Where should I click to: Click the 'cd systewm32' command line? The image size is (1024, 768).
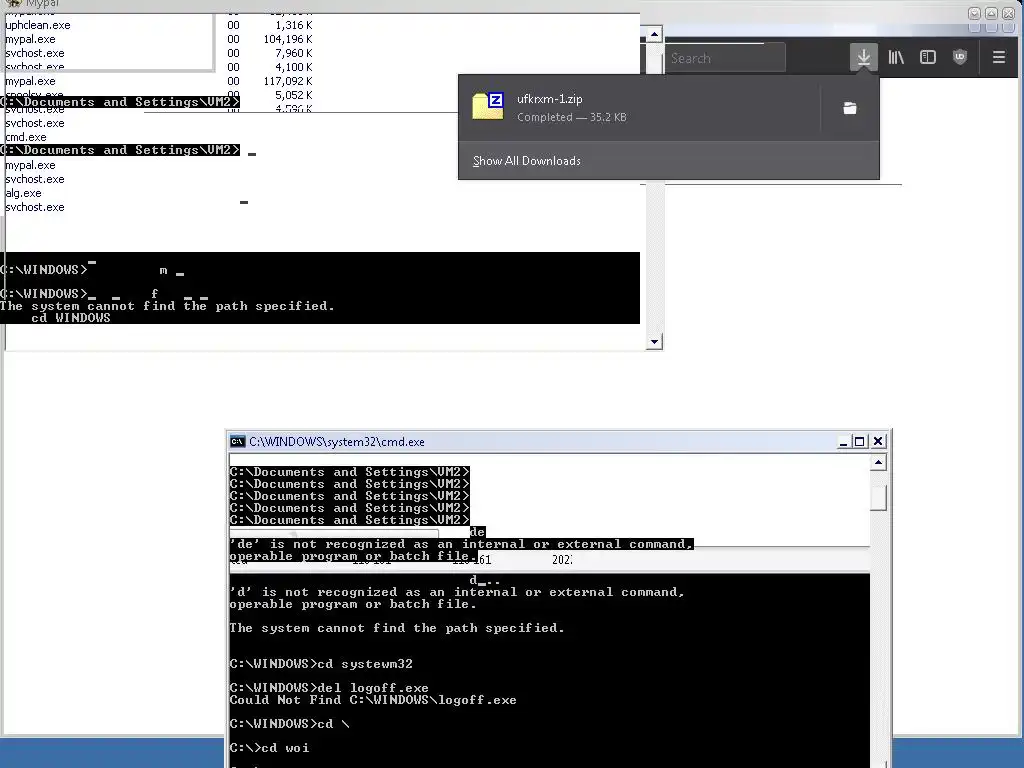point(321,664)
